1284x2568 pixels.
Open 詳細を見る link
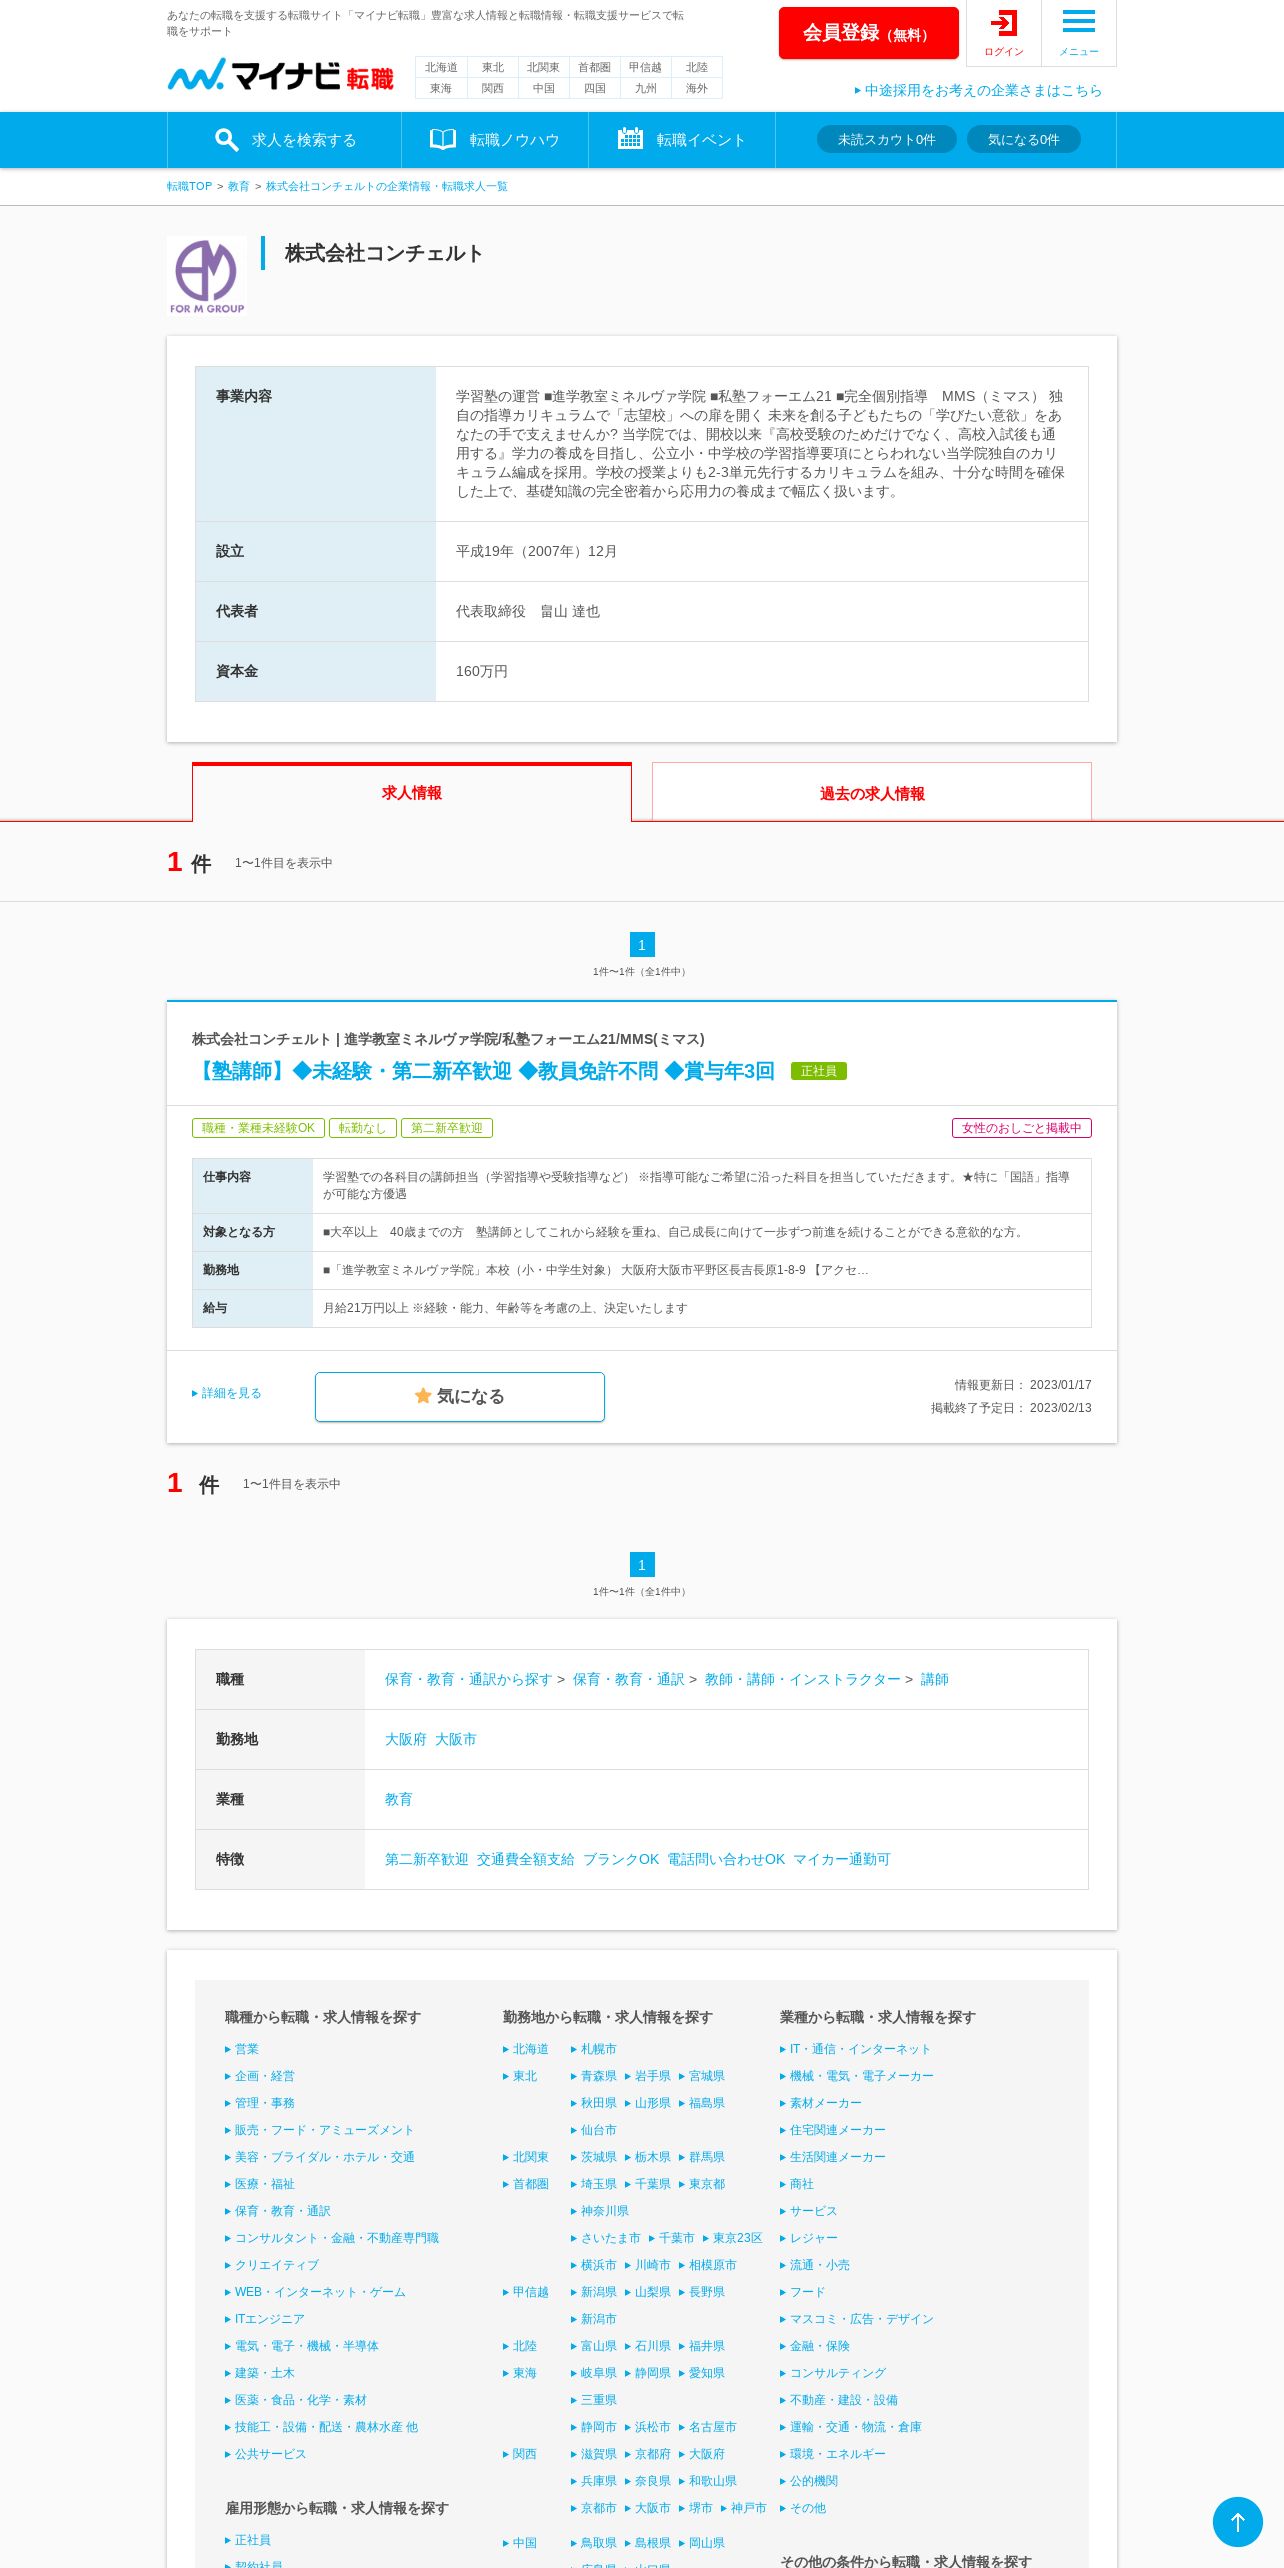(227, 1393)
